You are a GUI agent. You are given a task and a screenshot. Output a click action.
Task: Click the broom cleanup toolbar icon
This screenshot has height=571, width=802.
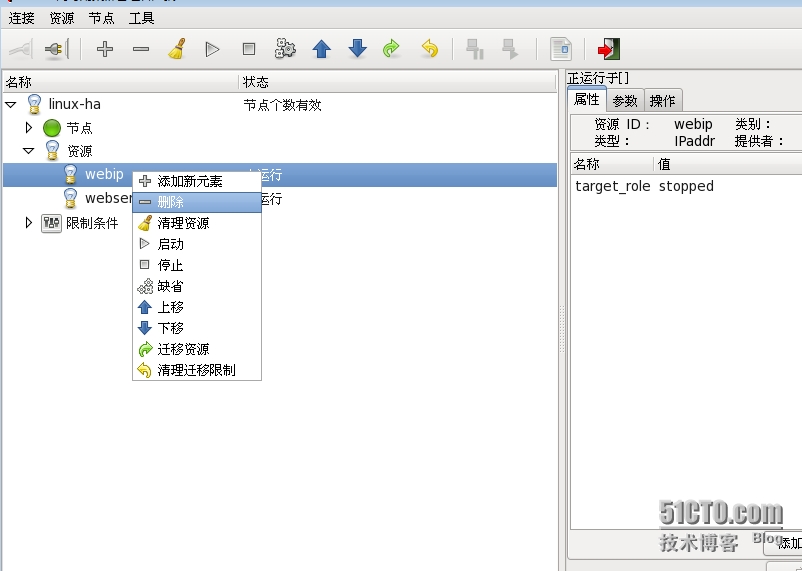[x=177, y=49]
